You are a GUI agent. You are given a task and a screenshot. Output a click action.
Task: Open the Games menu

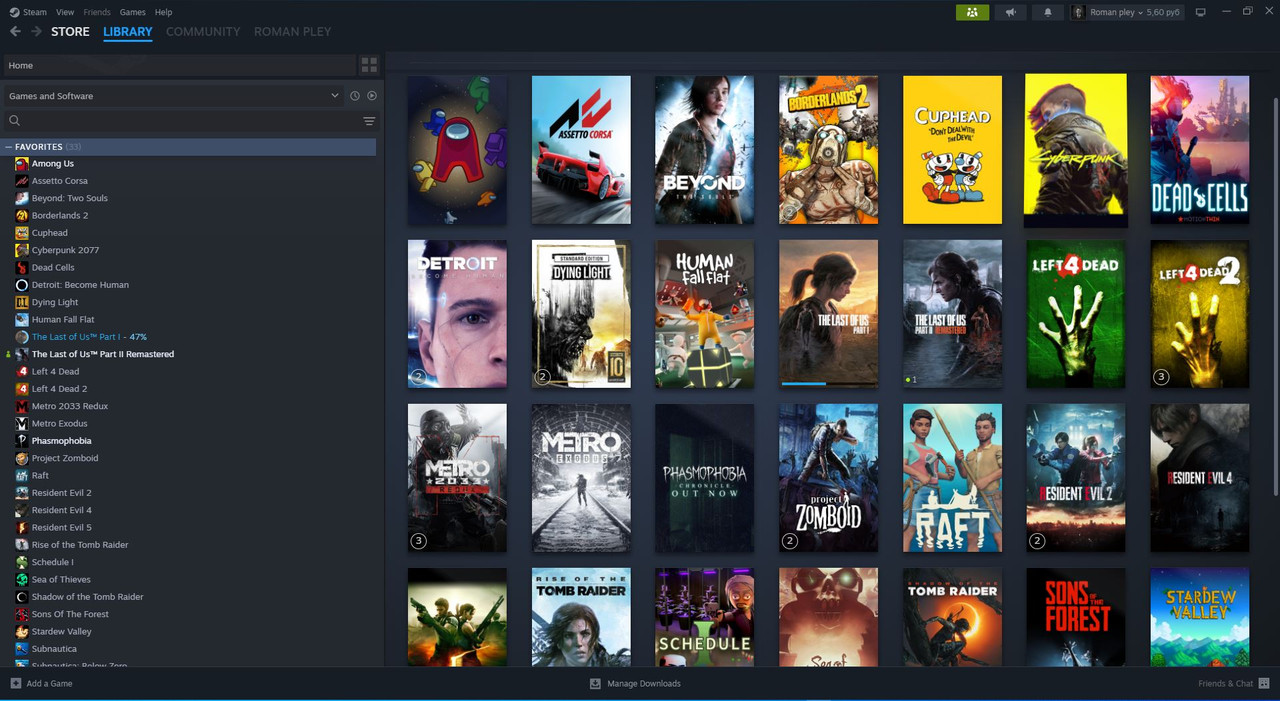click(132, 12)
